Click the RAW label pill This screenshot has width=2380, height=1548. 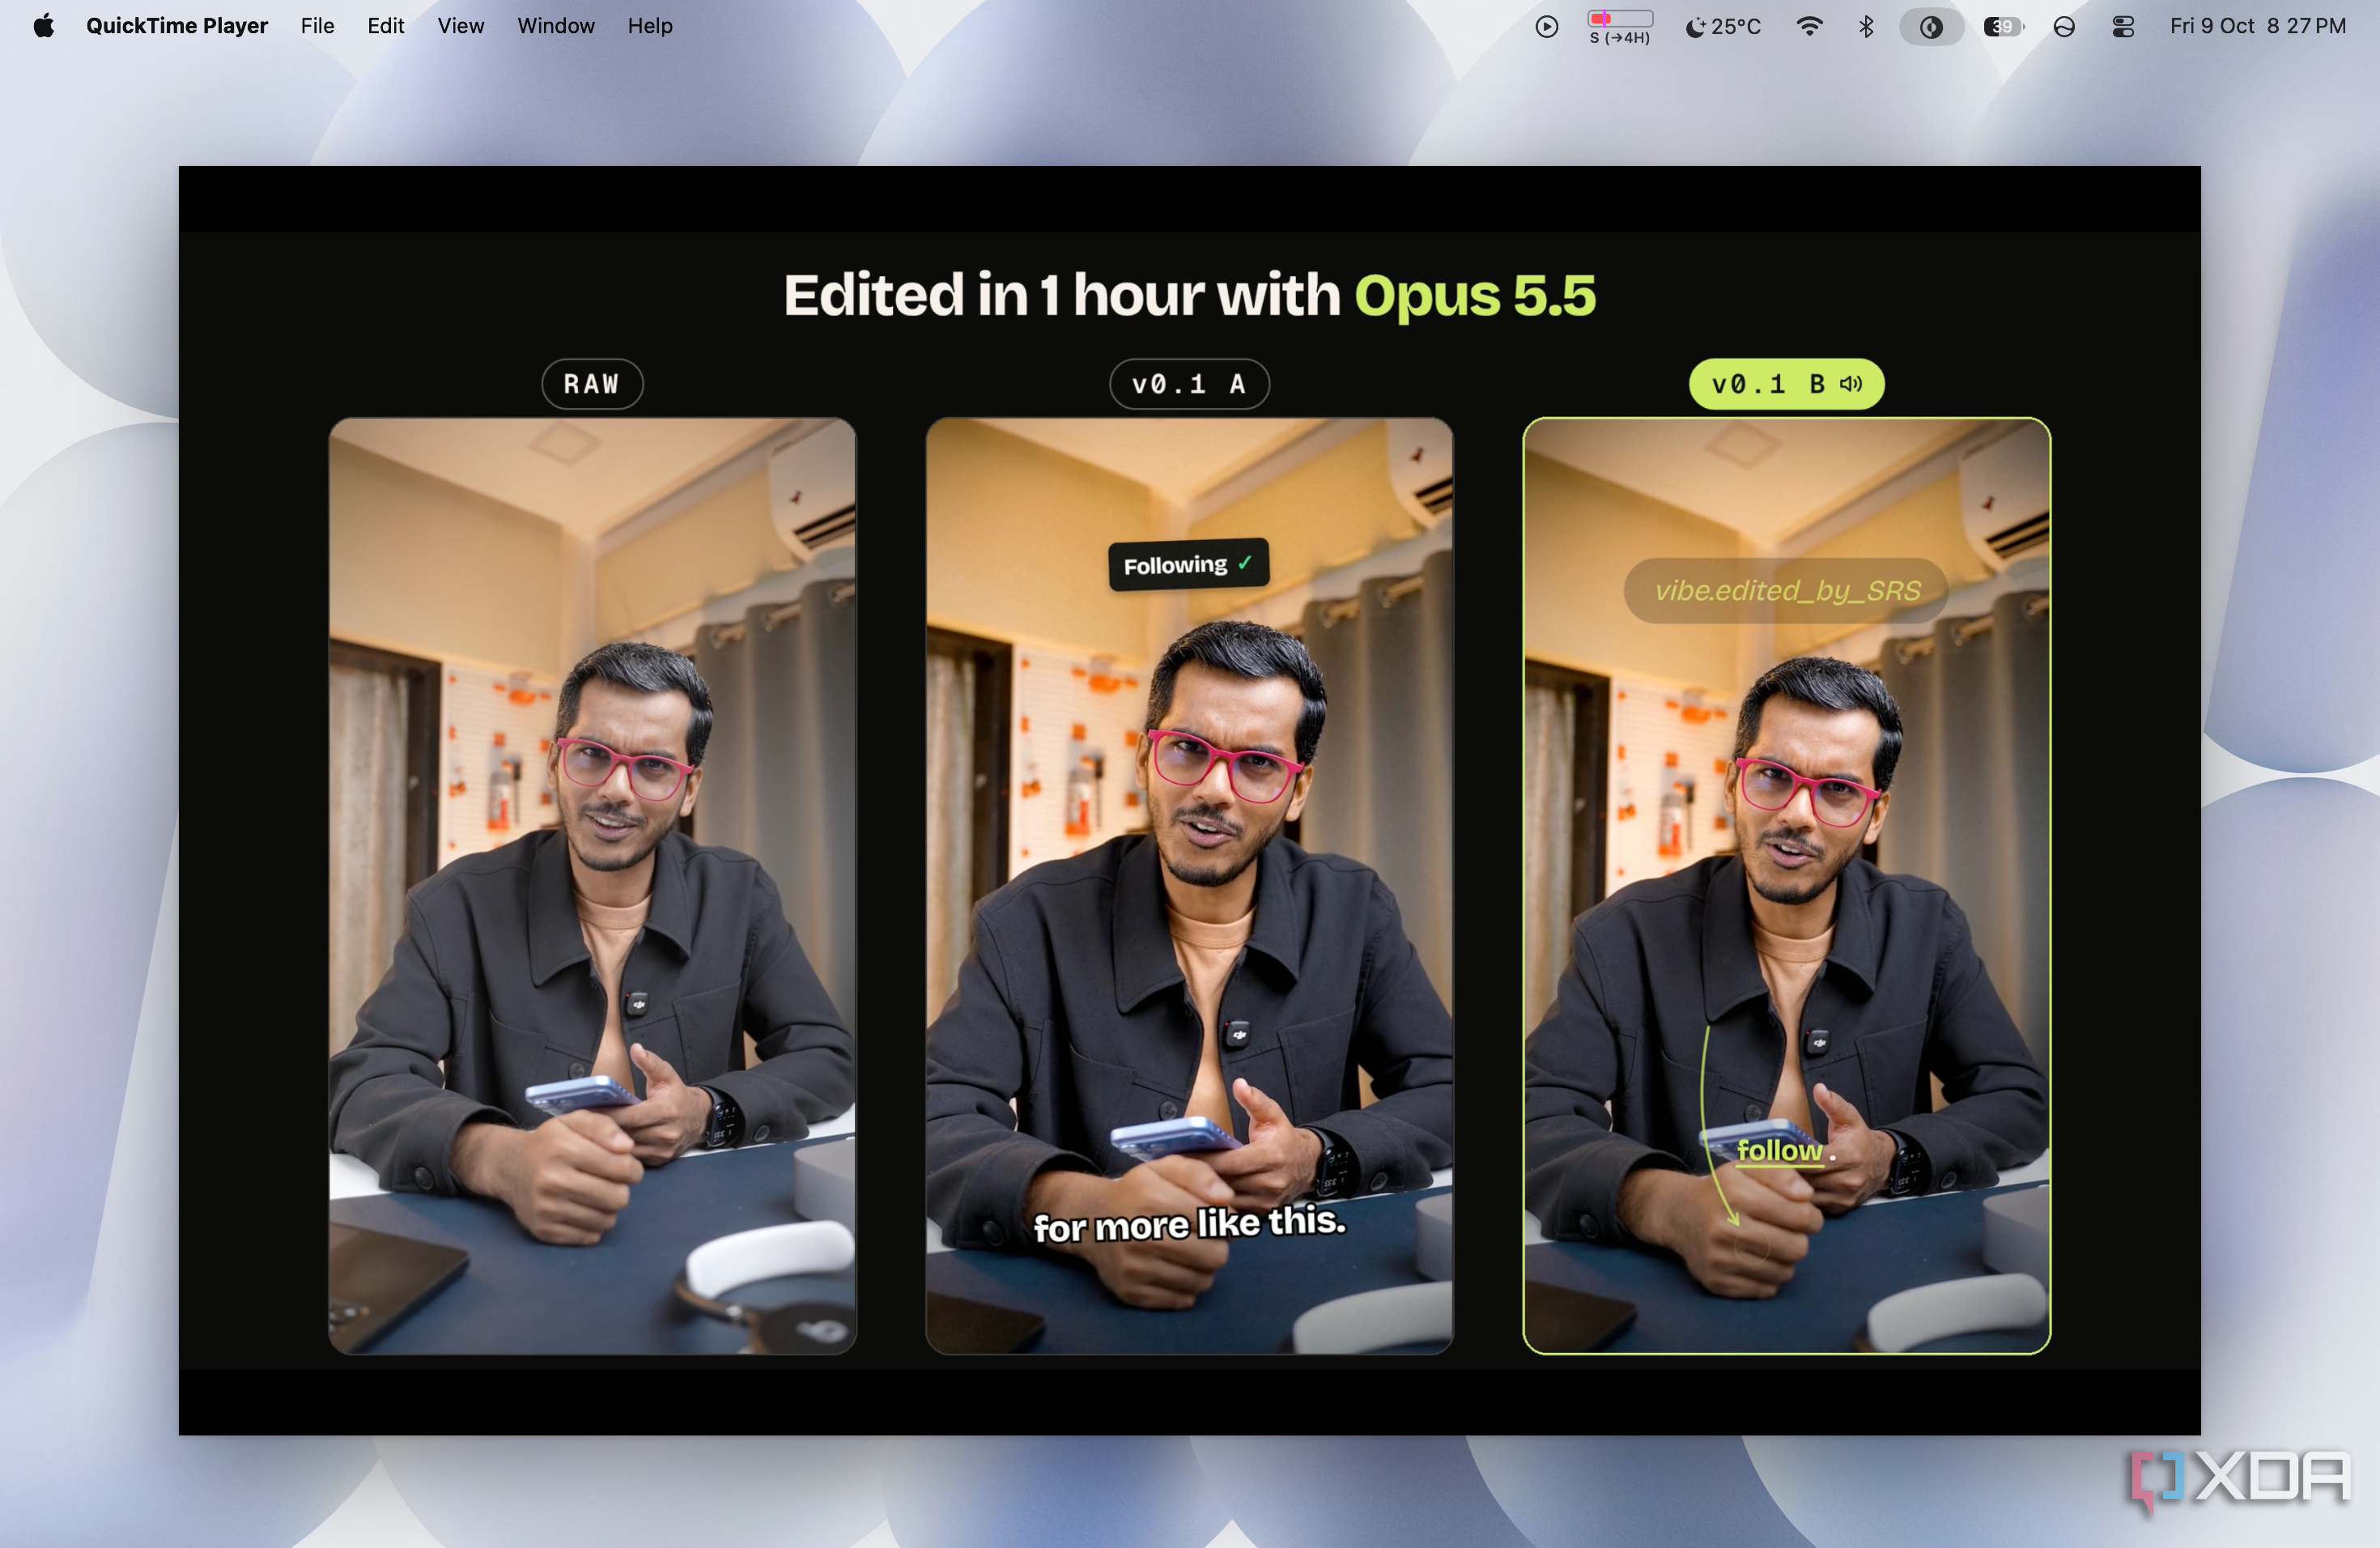(x=592, y=384)
